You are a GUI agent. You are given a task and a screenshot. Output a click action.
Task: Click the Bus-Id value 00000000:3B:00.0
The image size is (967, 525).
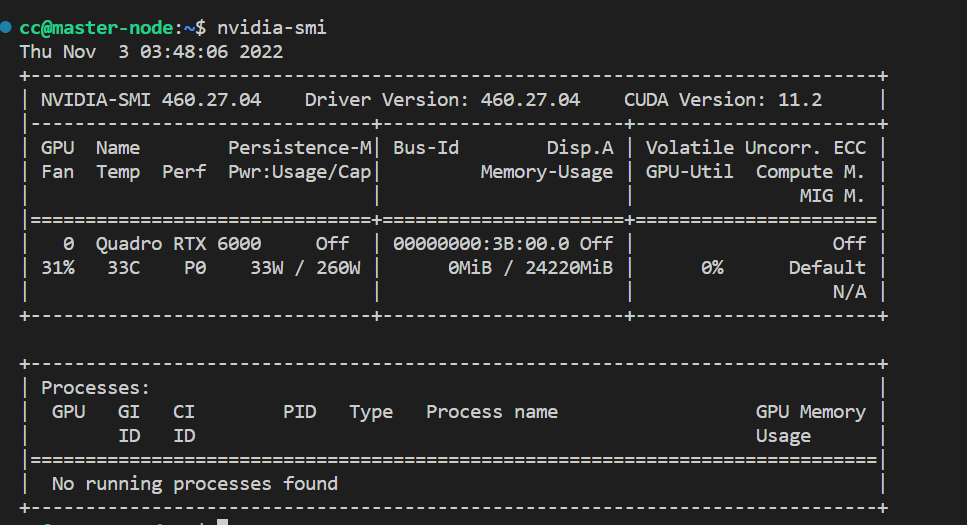pyautogui.click(x=481, y=244)
